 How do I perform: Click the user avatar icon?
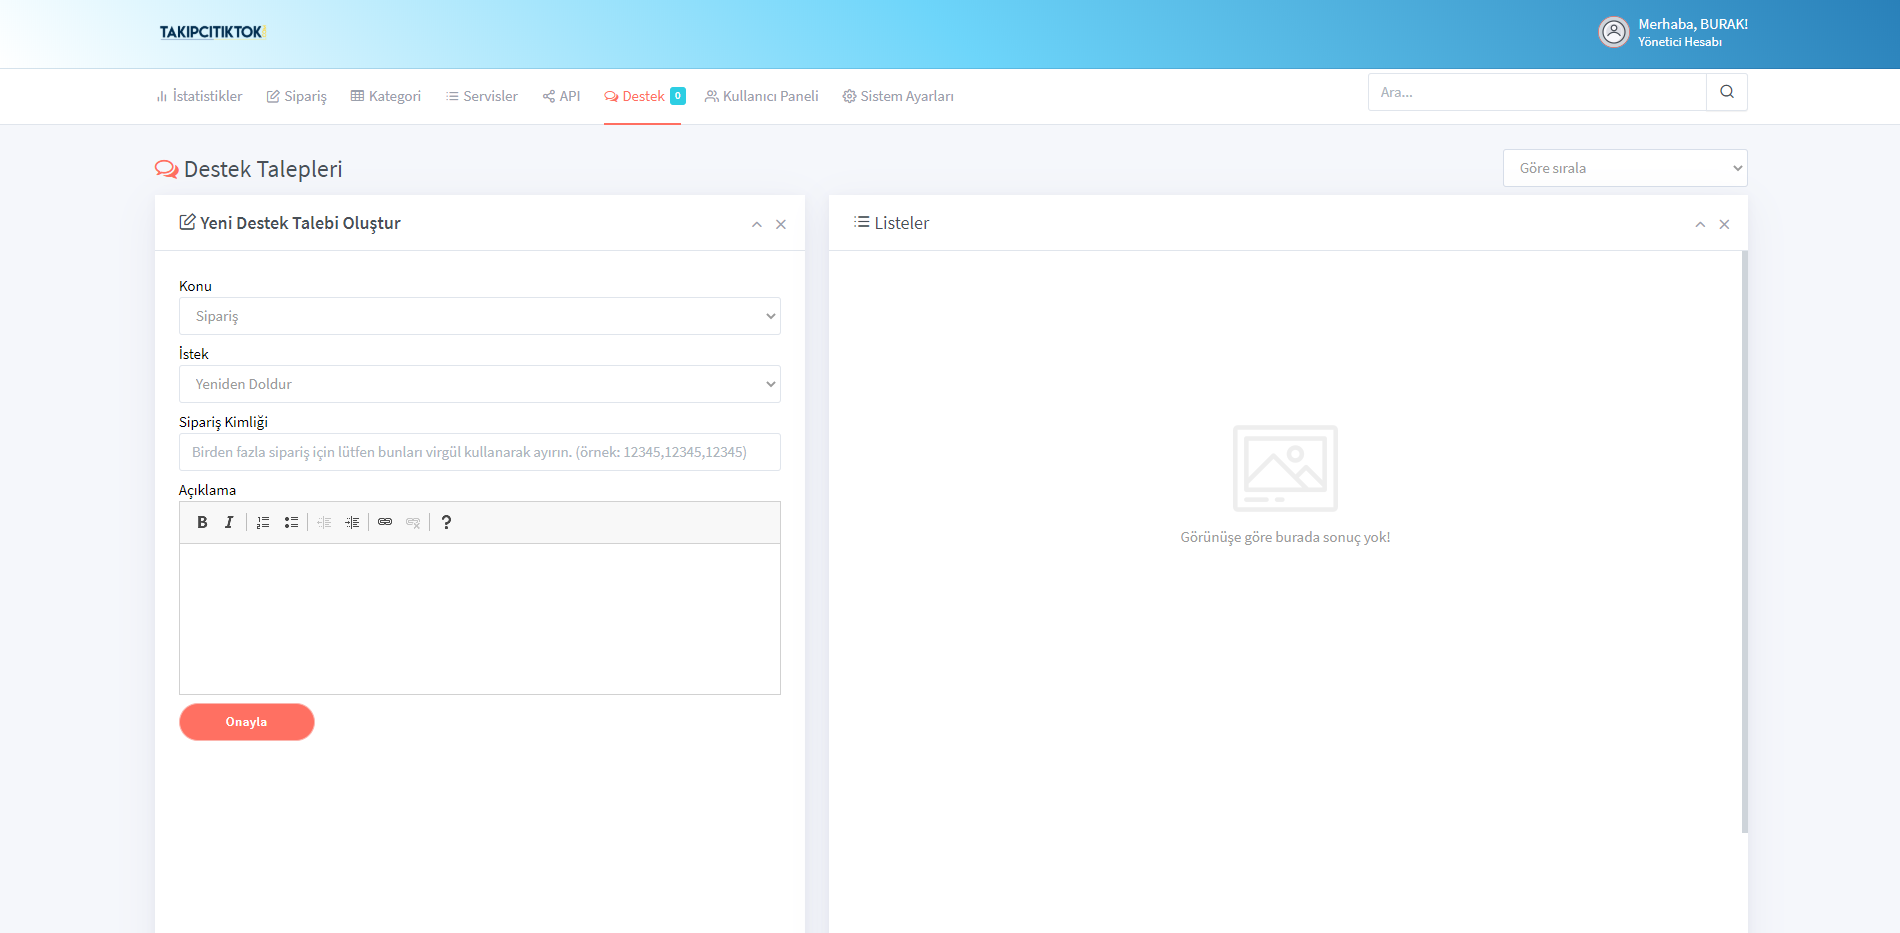[1614, 32]
